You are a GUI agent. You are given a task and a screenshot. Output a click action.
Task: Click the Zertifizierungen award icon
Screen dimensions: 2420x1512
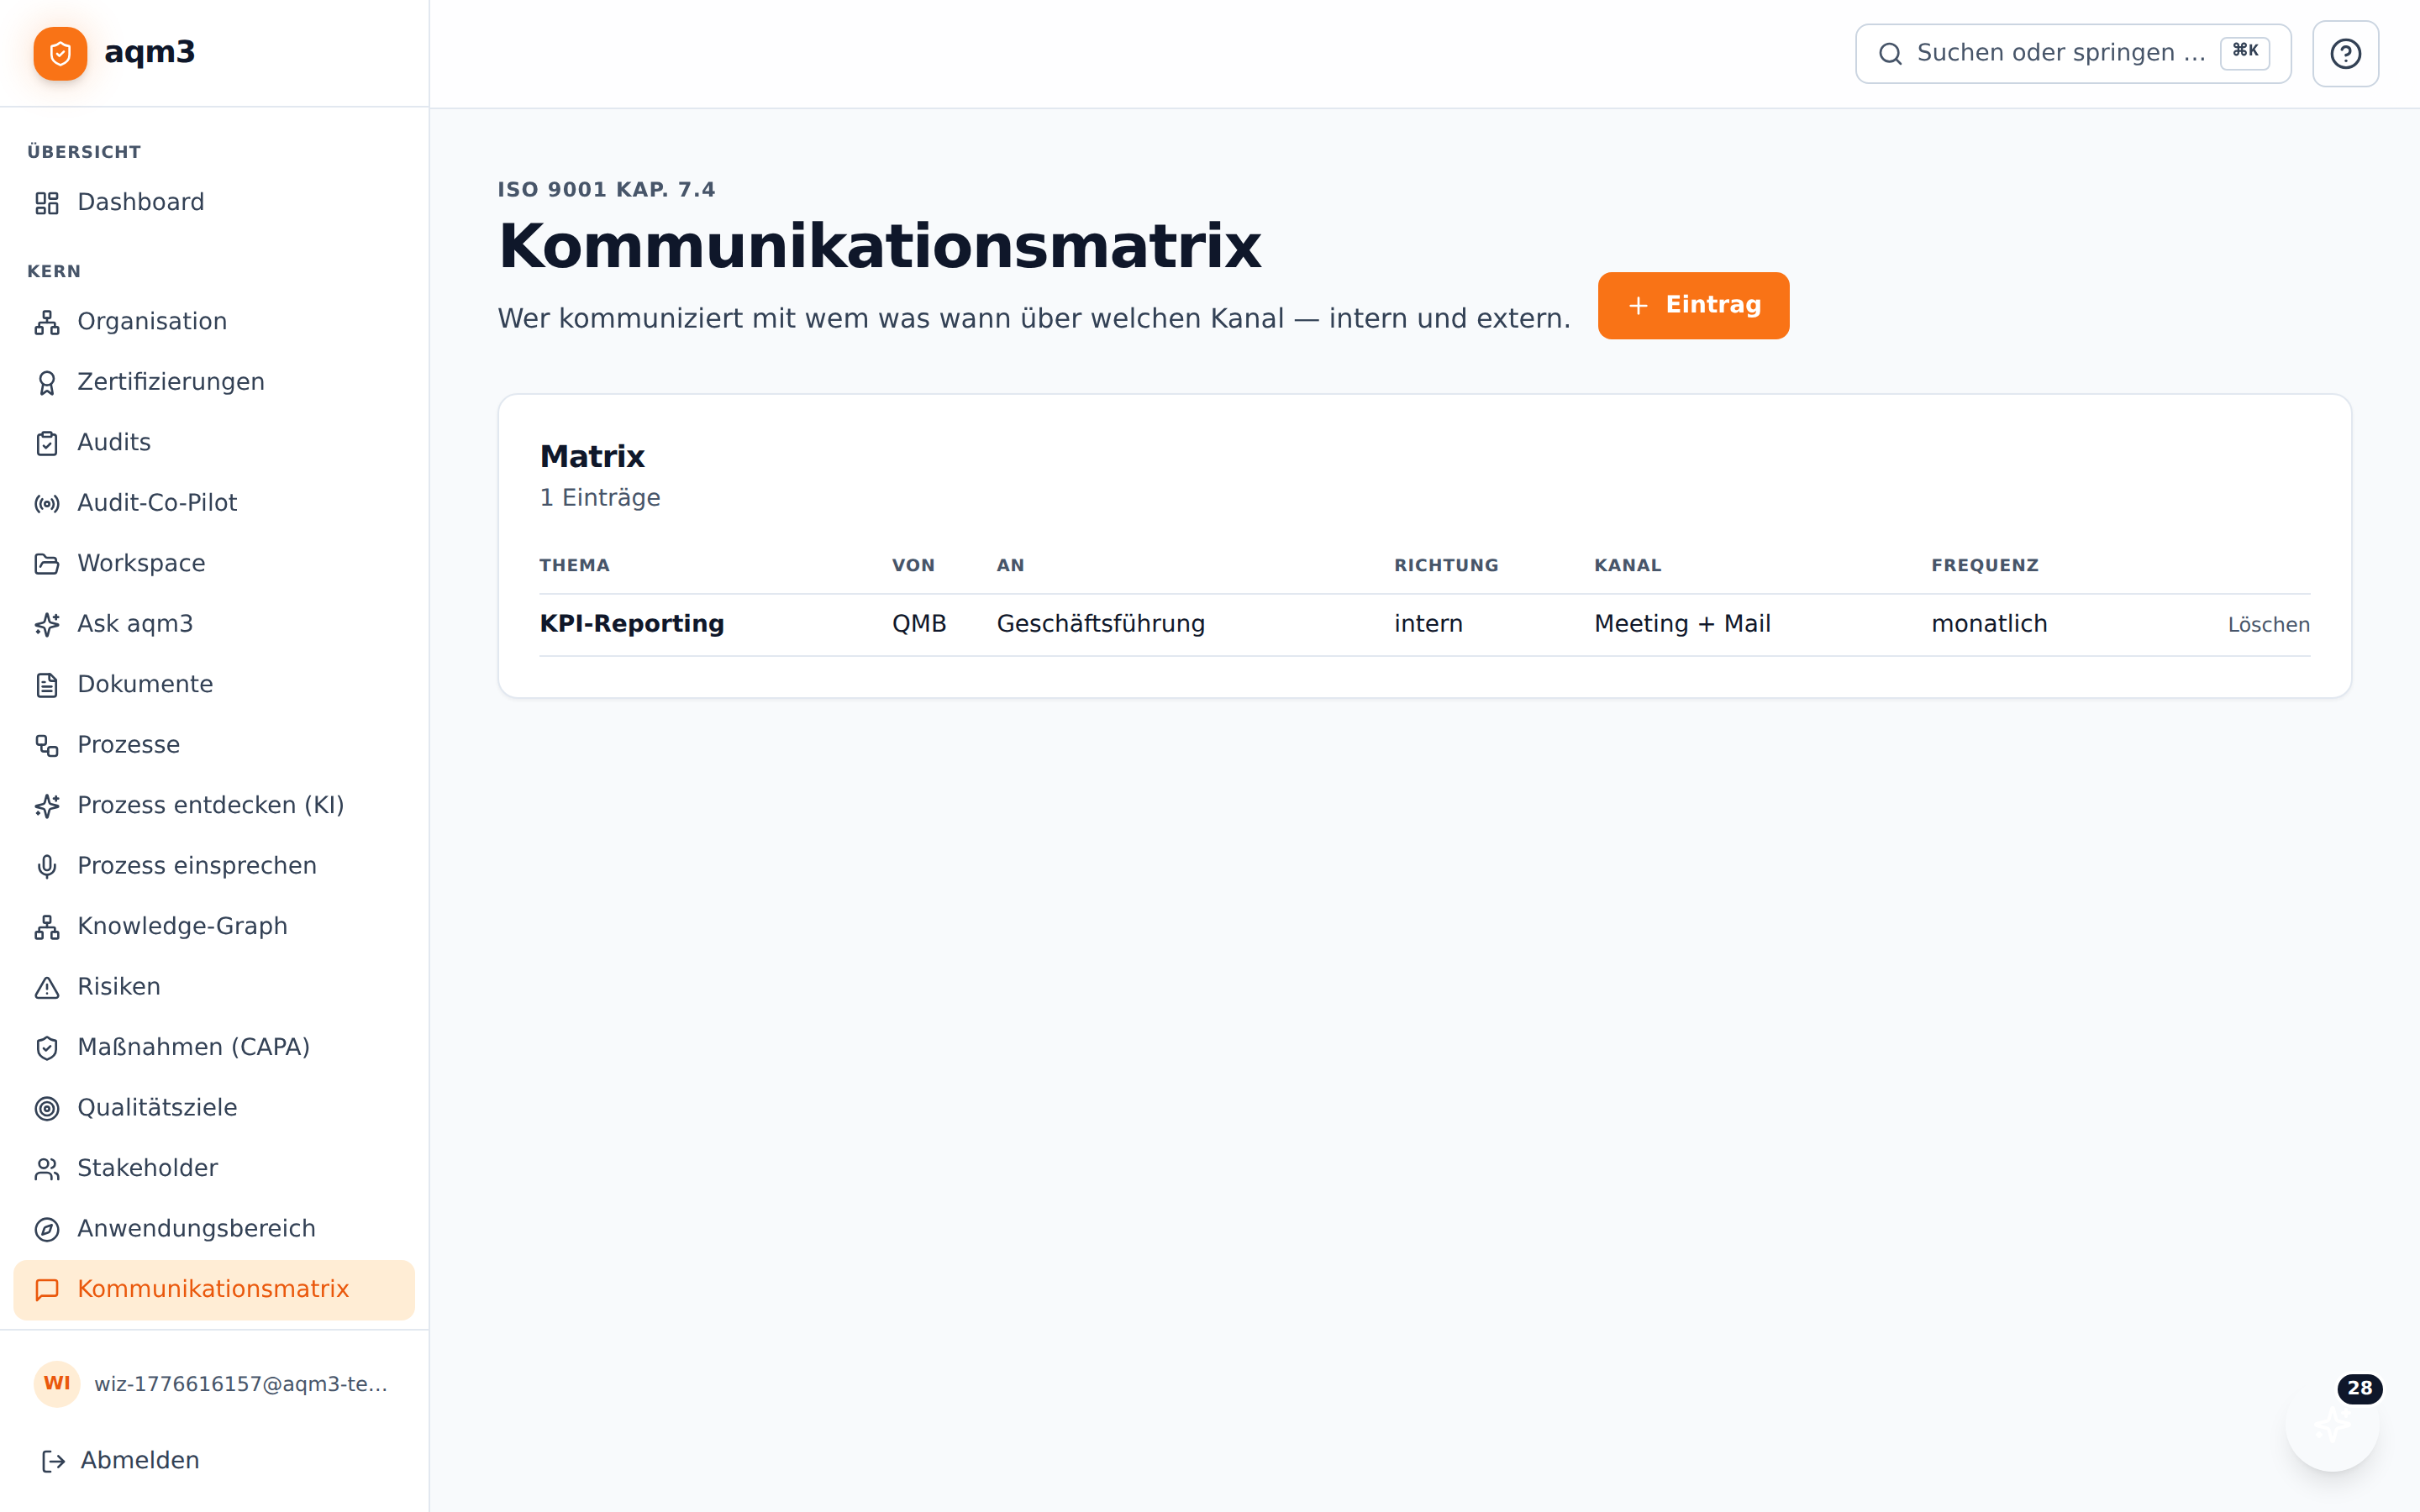click(47, 383)
